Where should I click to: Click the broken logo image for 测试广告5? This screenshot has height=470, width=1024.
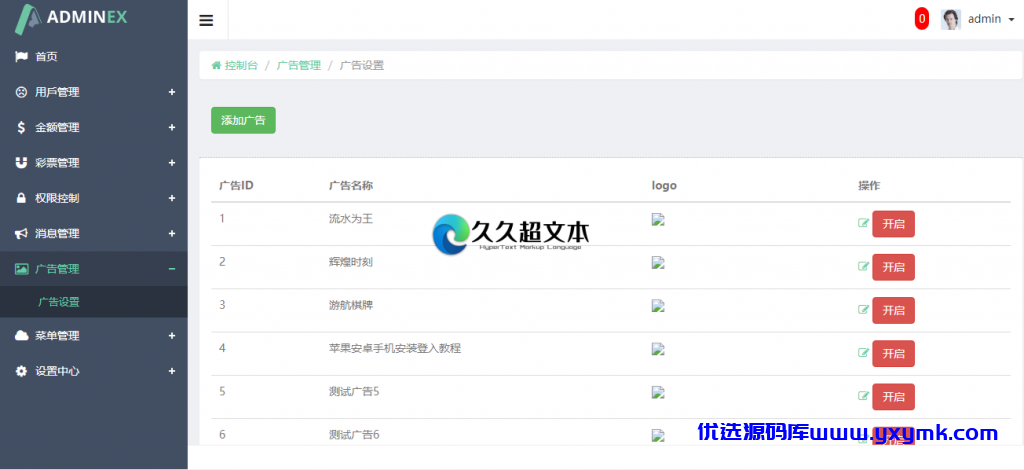(x=658, y=392)
